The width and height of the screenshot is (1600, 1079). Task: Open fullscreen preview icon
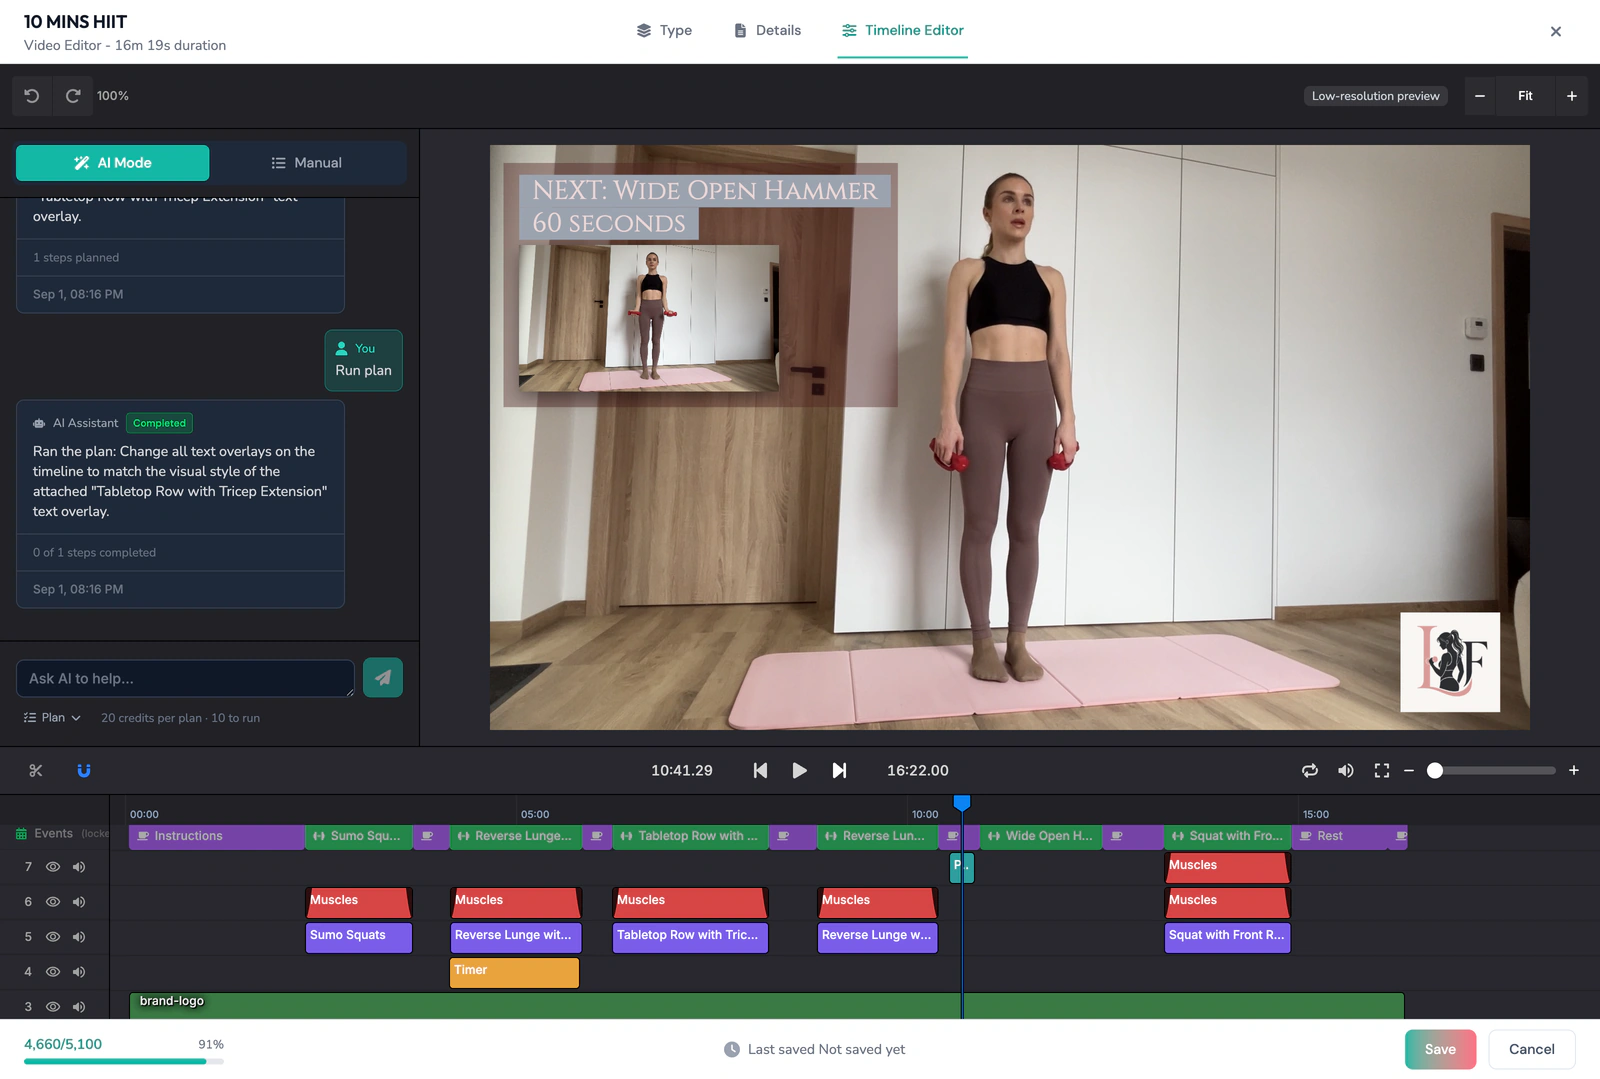click(1382, 770)
